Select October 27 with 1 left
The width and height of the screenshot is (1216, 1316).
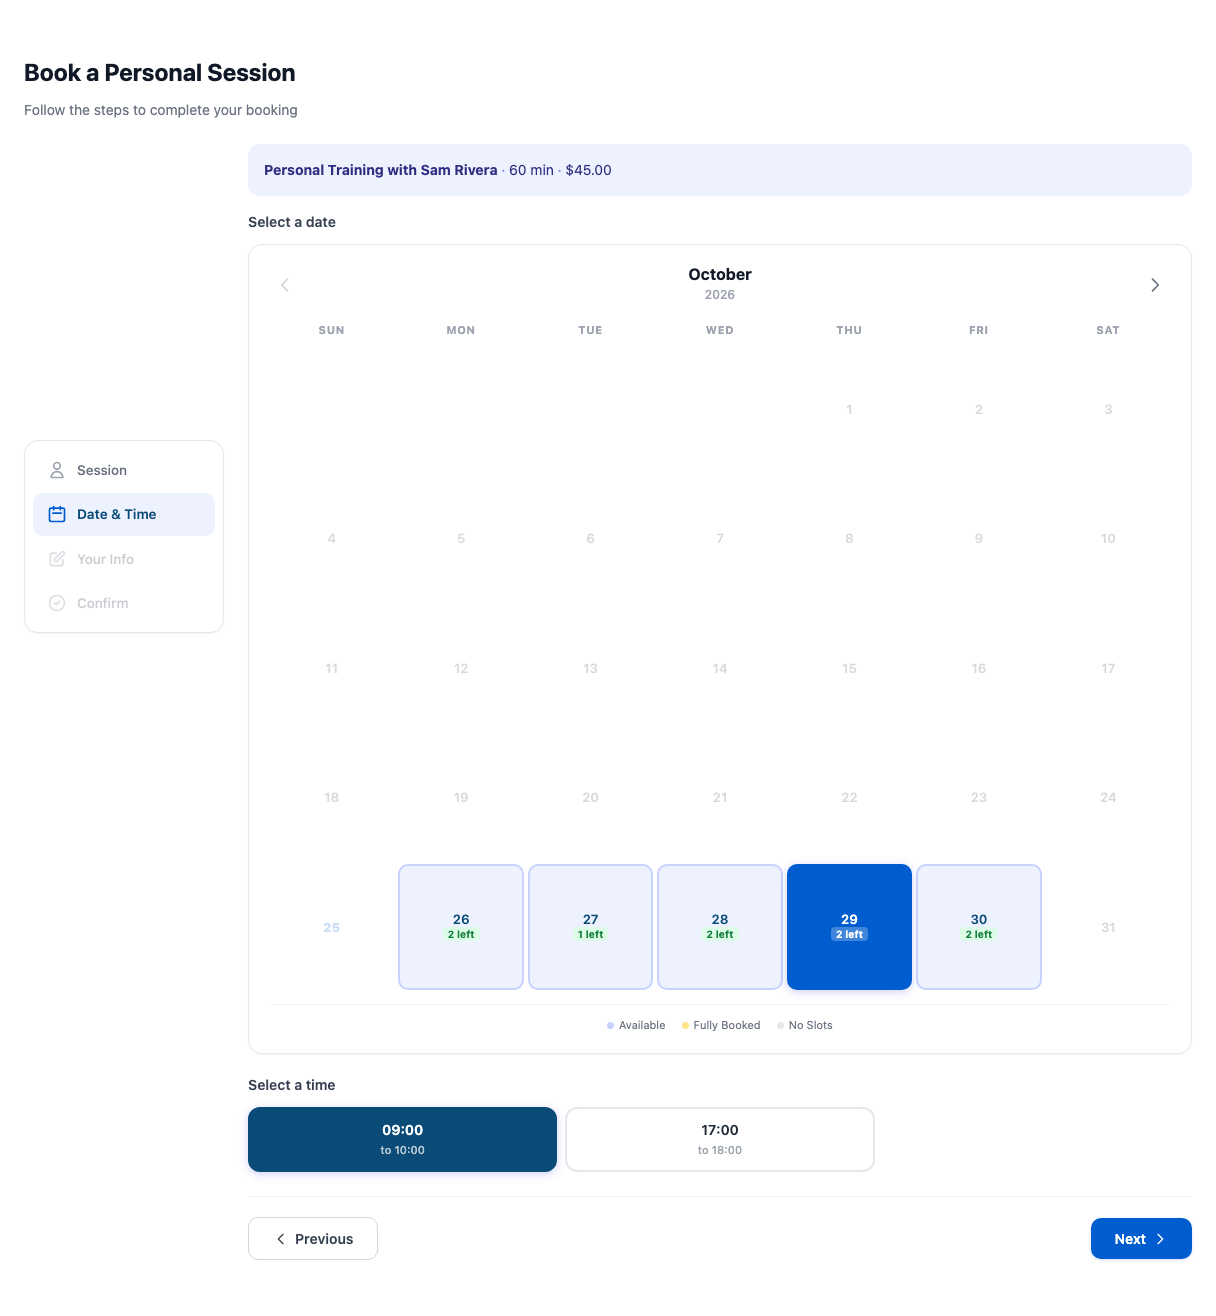(x=590, y=927)
